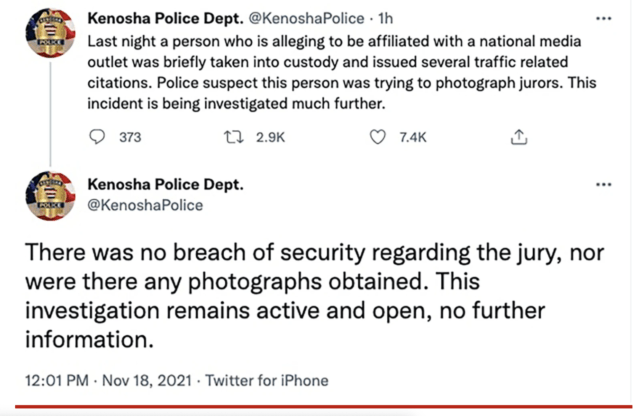640x416 pixels.
Task: Like the first tweet via the heart icon
Action: (x=378, y=137)
